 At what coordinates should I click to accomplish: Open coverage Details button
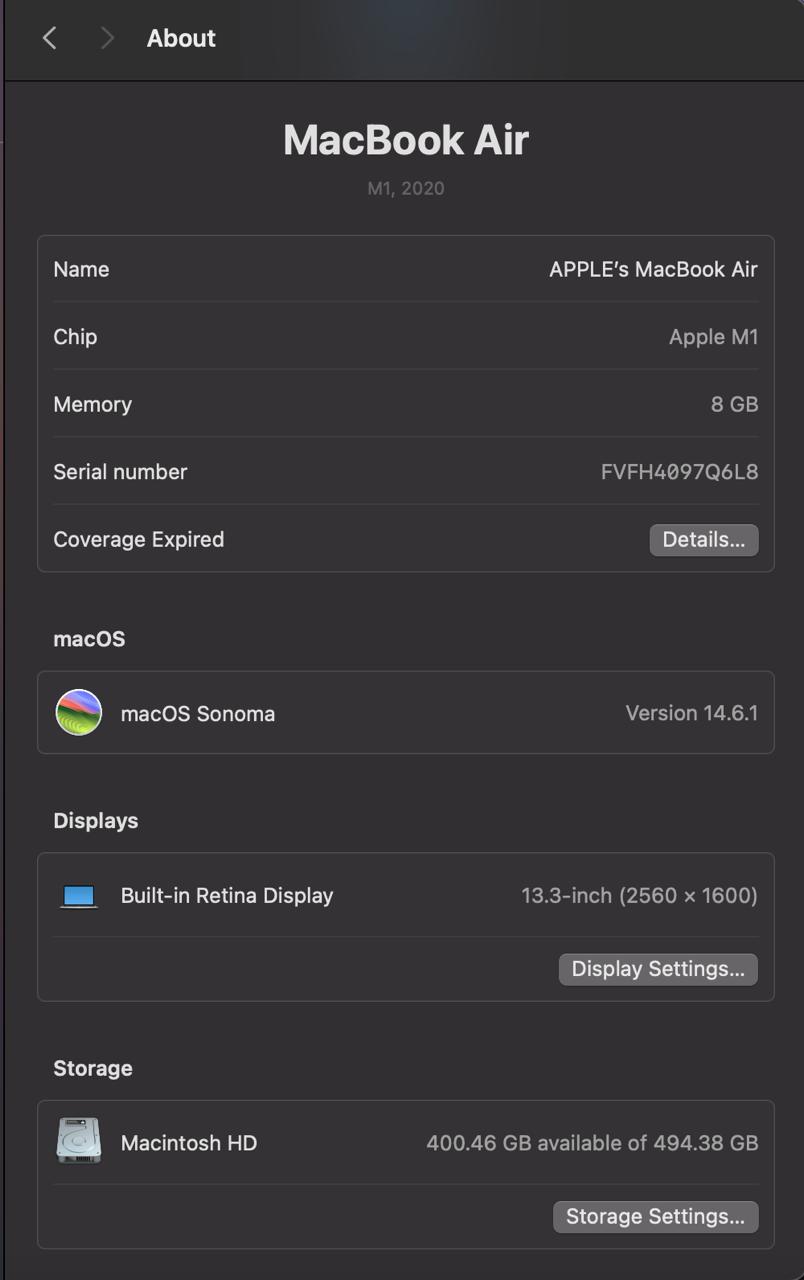704,540
